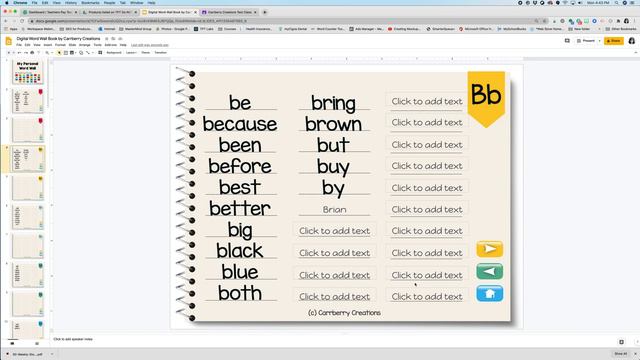
Task: Open the Google account avatar
Action: [631, 41]
